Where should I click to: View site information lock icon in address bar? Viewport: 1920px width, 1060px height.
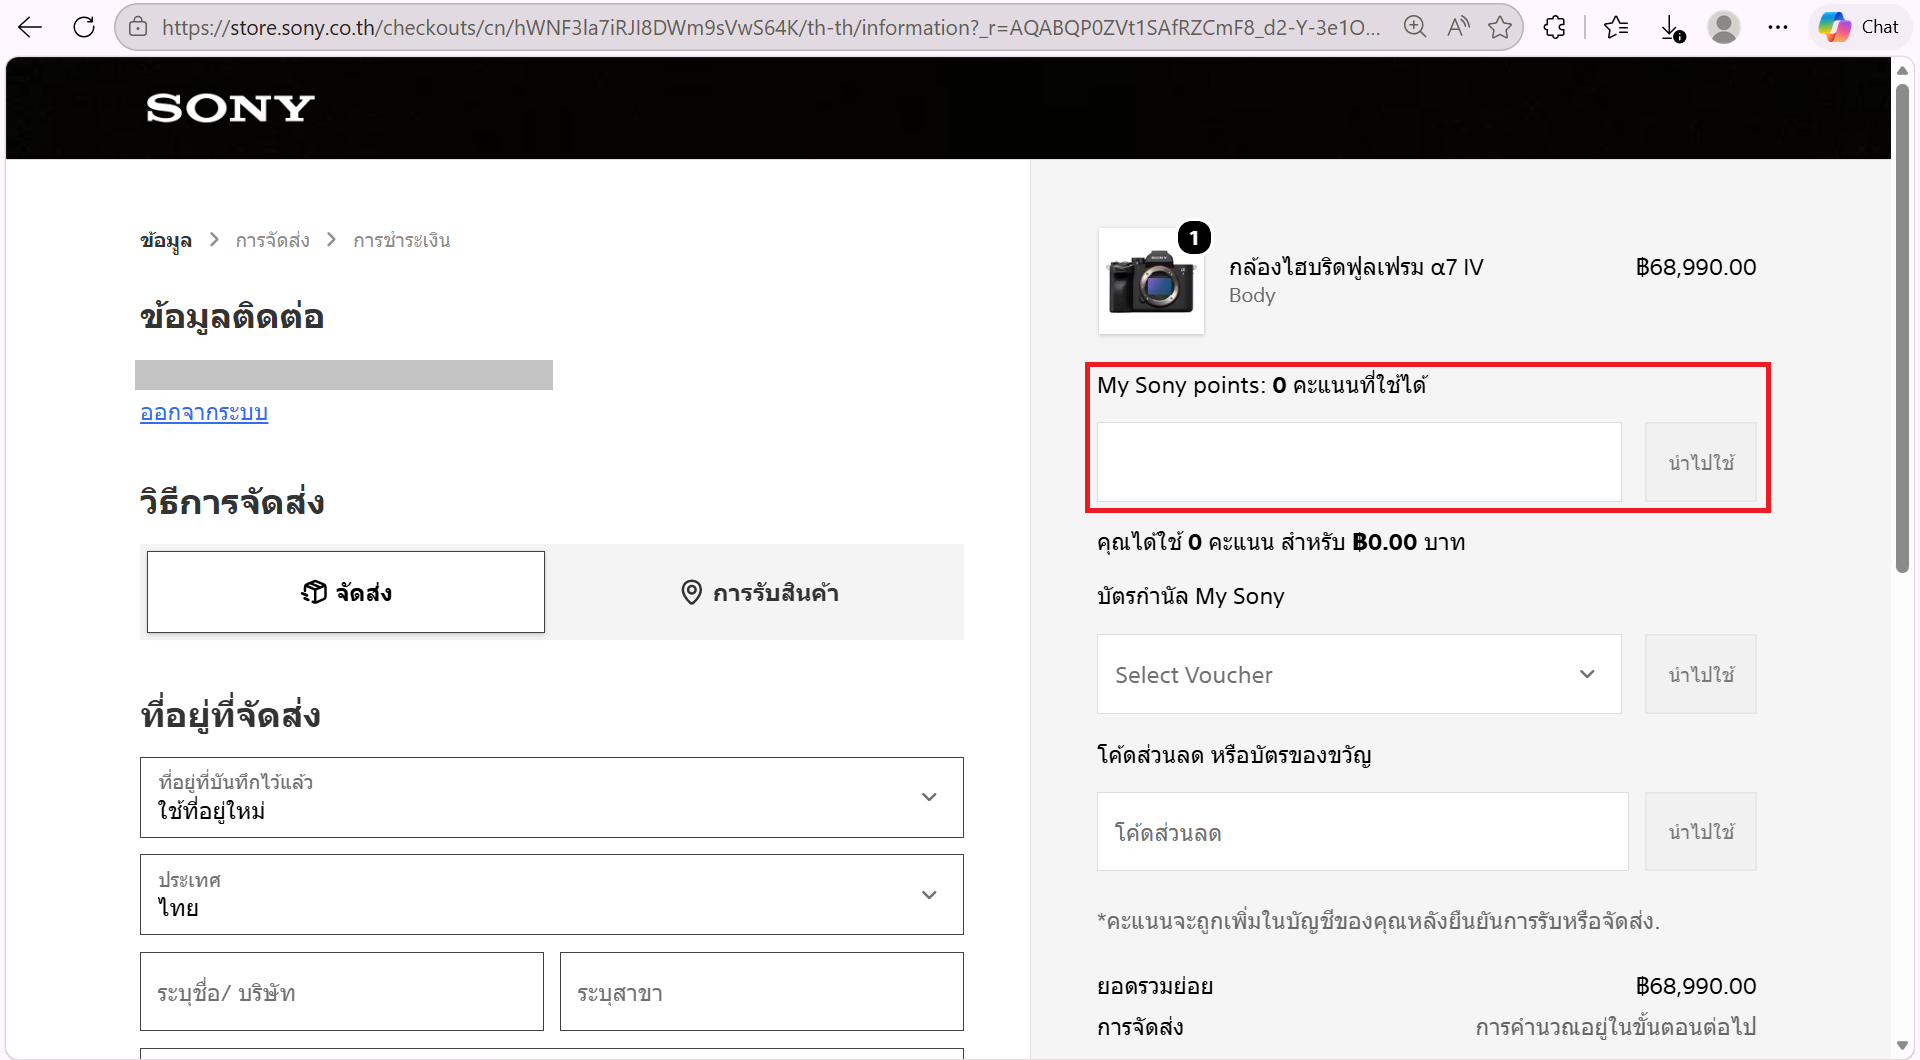tap(138, 27)
